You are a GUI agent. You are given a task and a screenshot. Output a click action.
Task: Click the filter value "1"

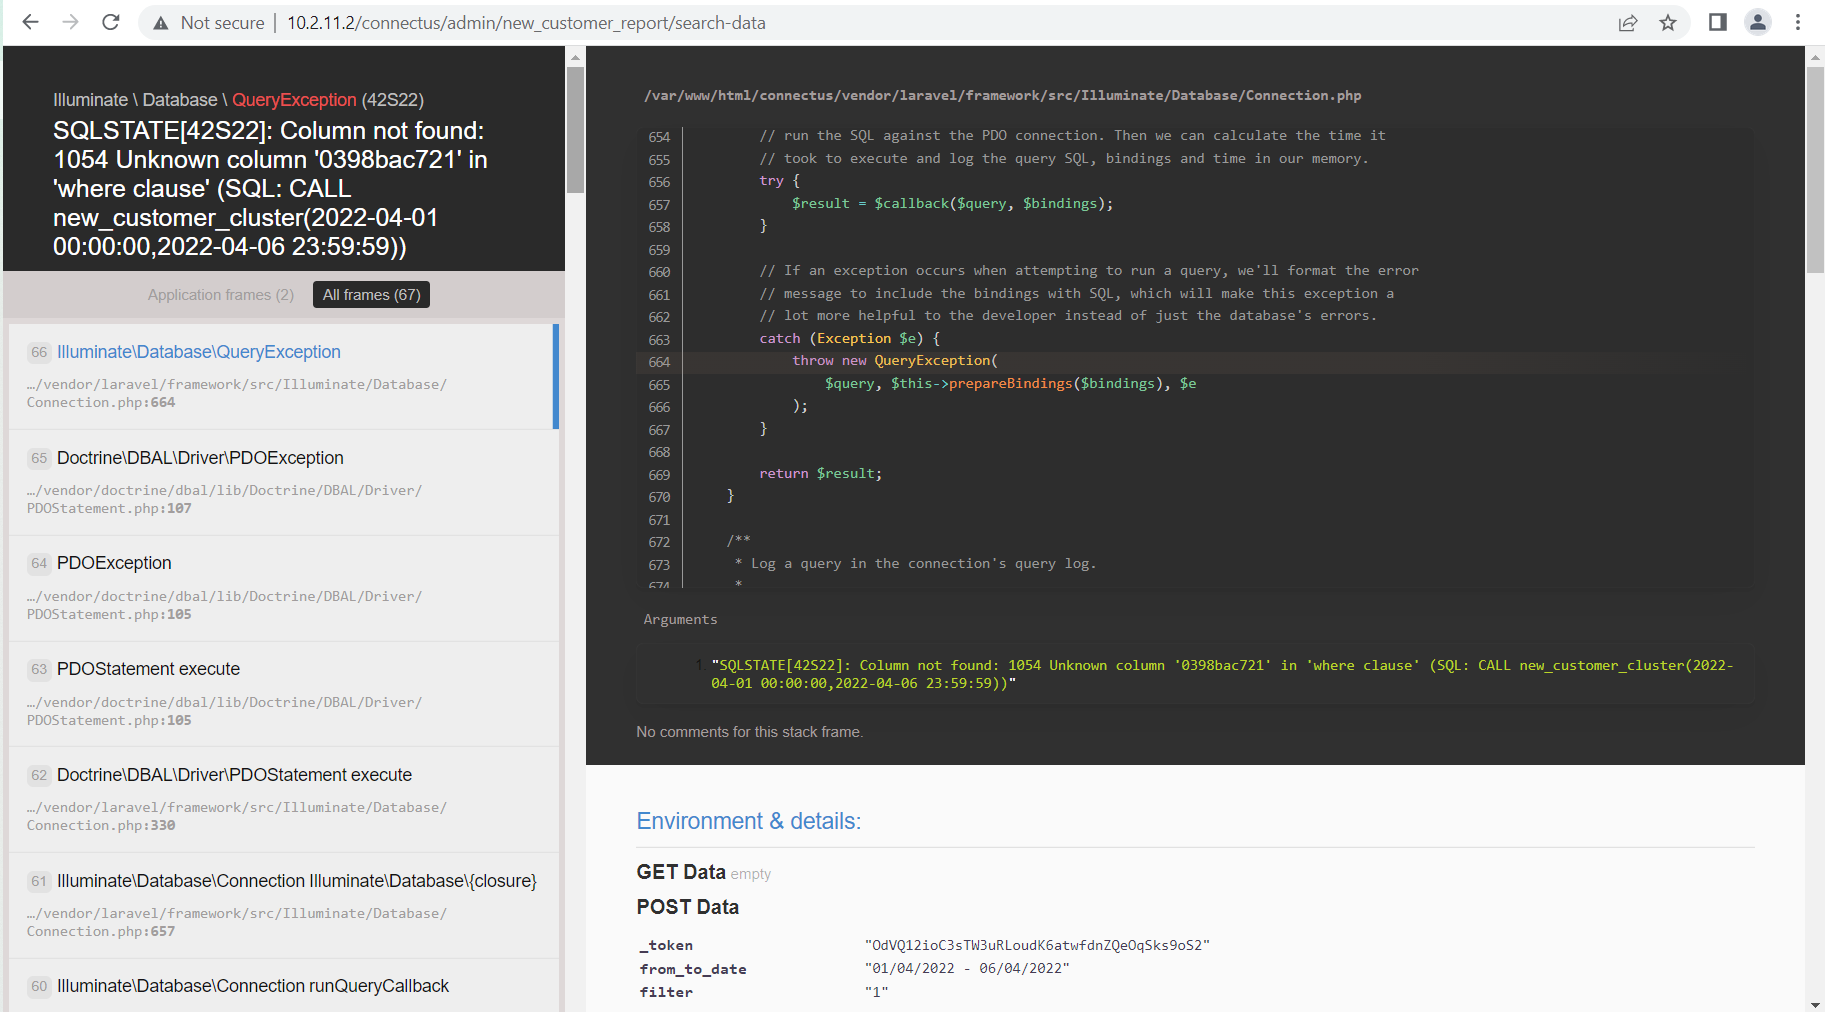[876, 992]
